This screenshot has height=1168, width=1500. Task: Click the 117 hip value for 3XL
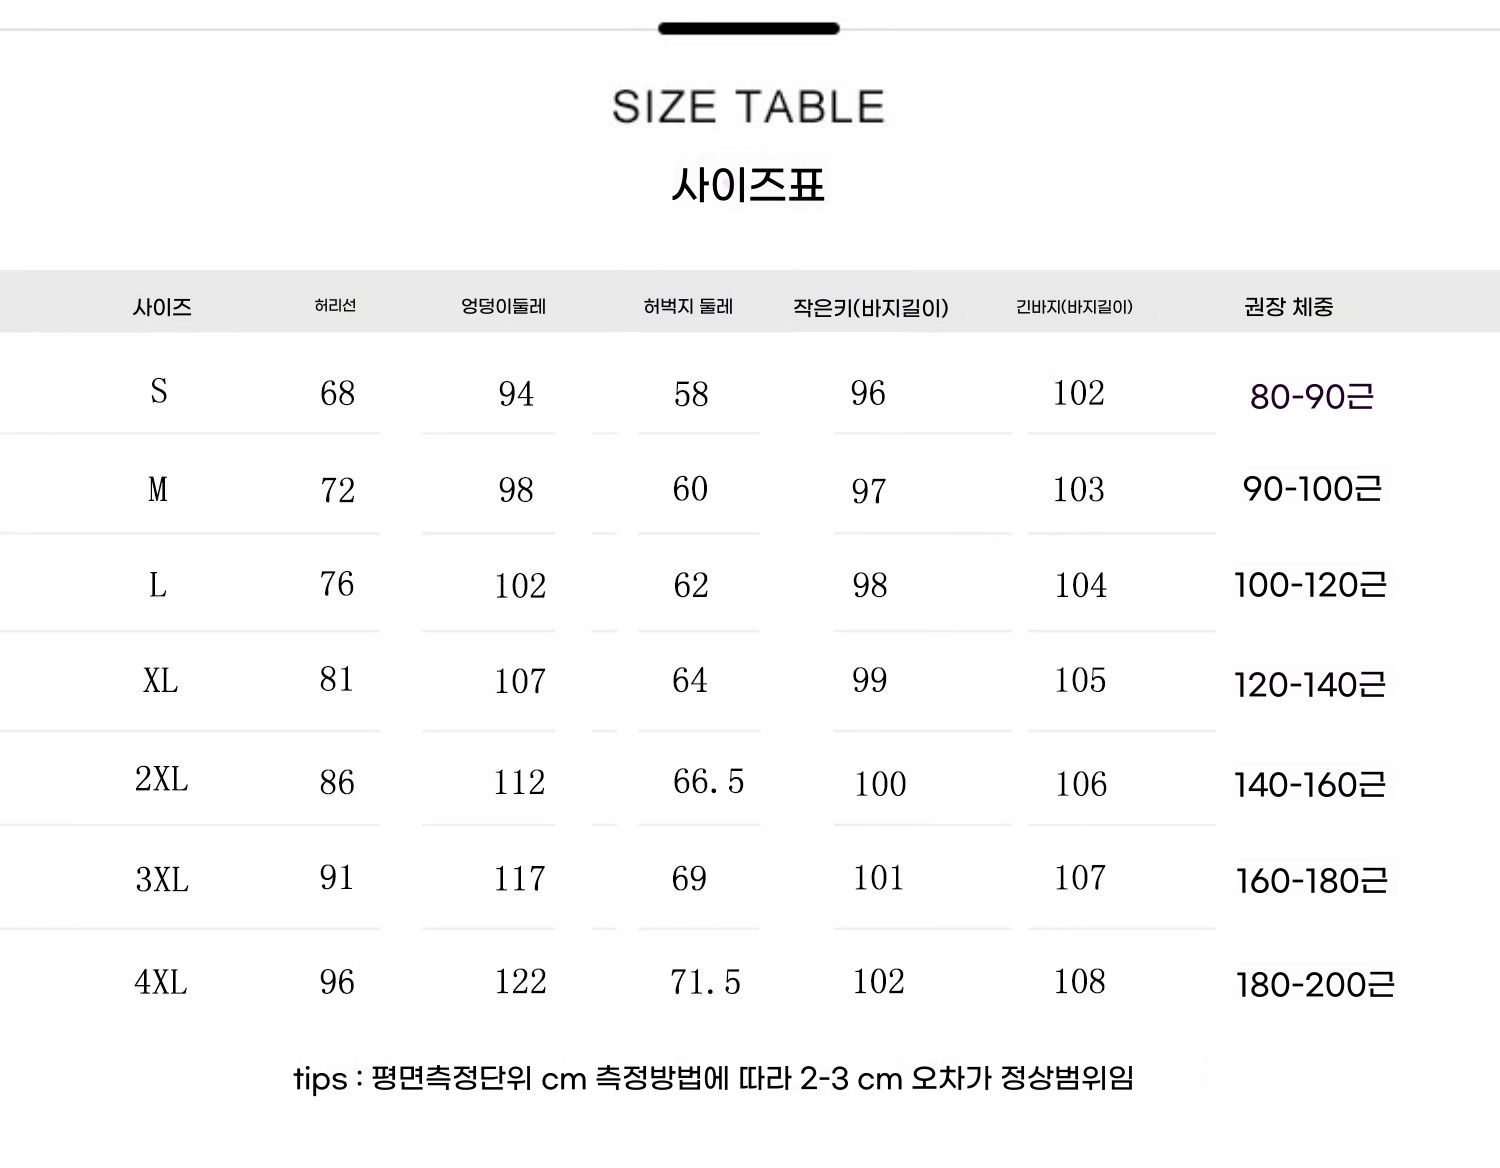pyautogui.click(x=520, y=879)
